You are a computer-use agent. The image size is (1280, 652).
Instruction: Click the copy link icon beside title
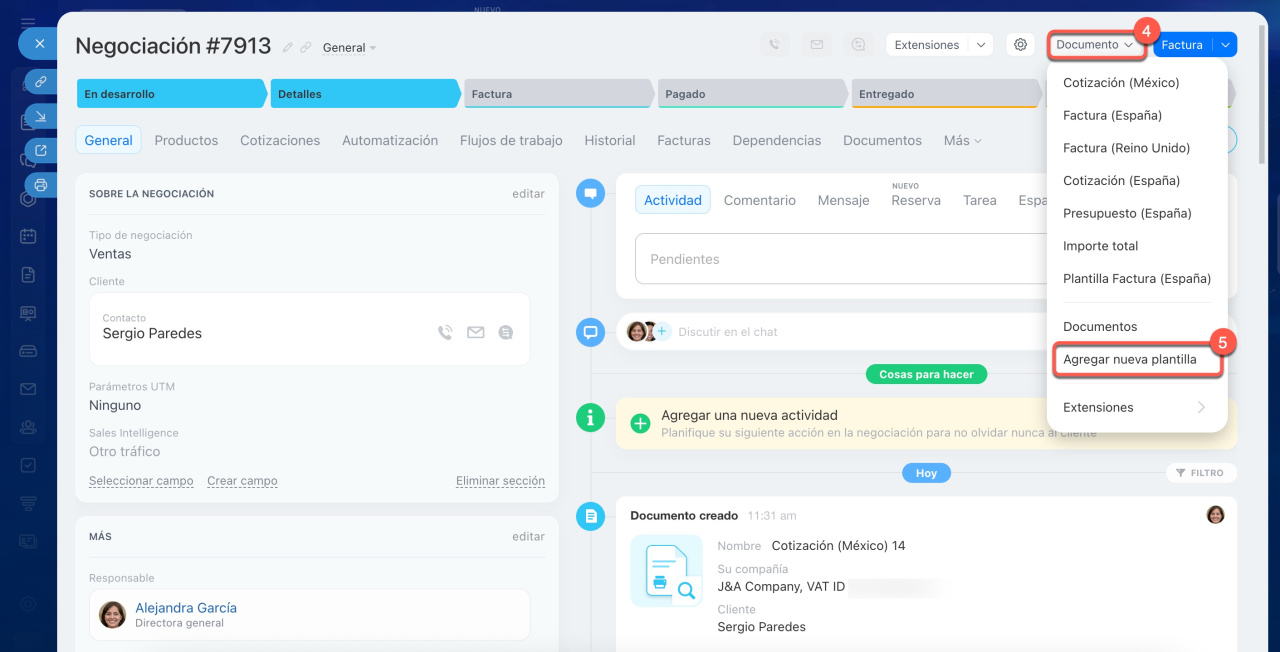click(306, 47)
